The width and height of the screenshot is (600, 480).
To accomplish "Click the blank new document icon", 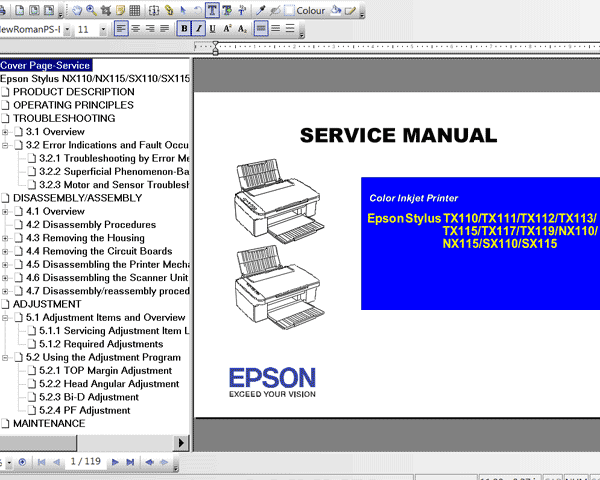I will coord(20,10).
